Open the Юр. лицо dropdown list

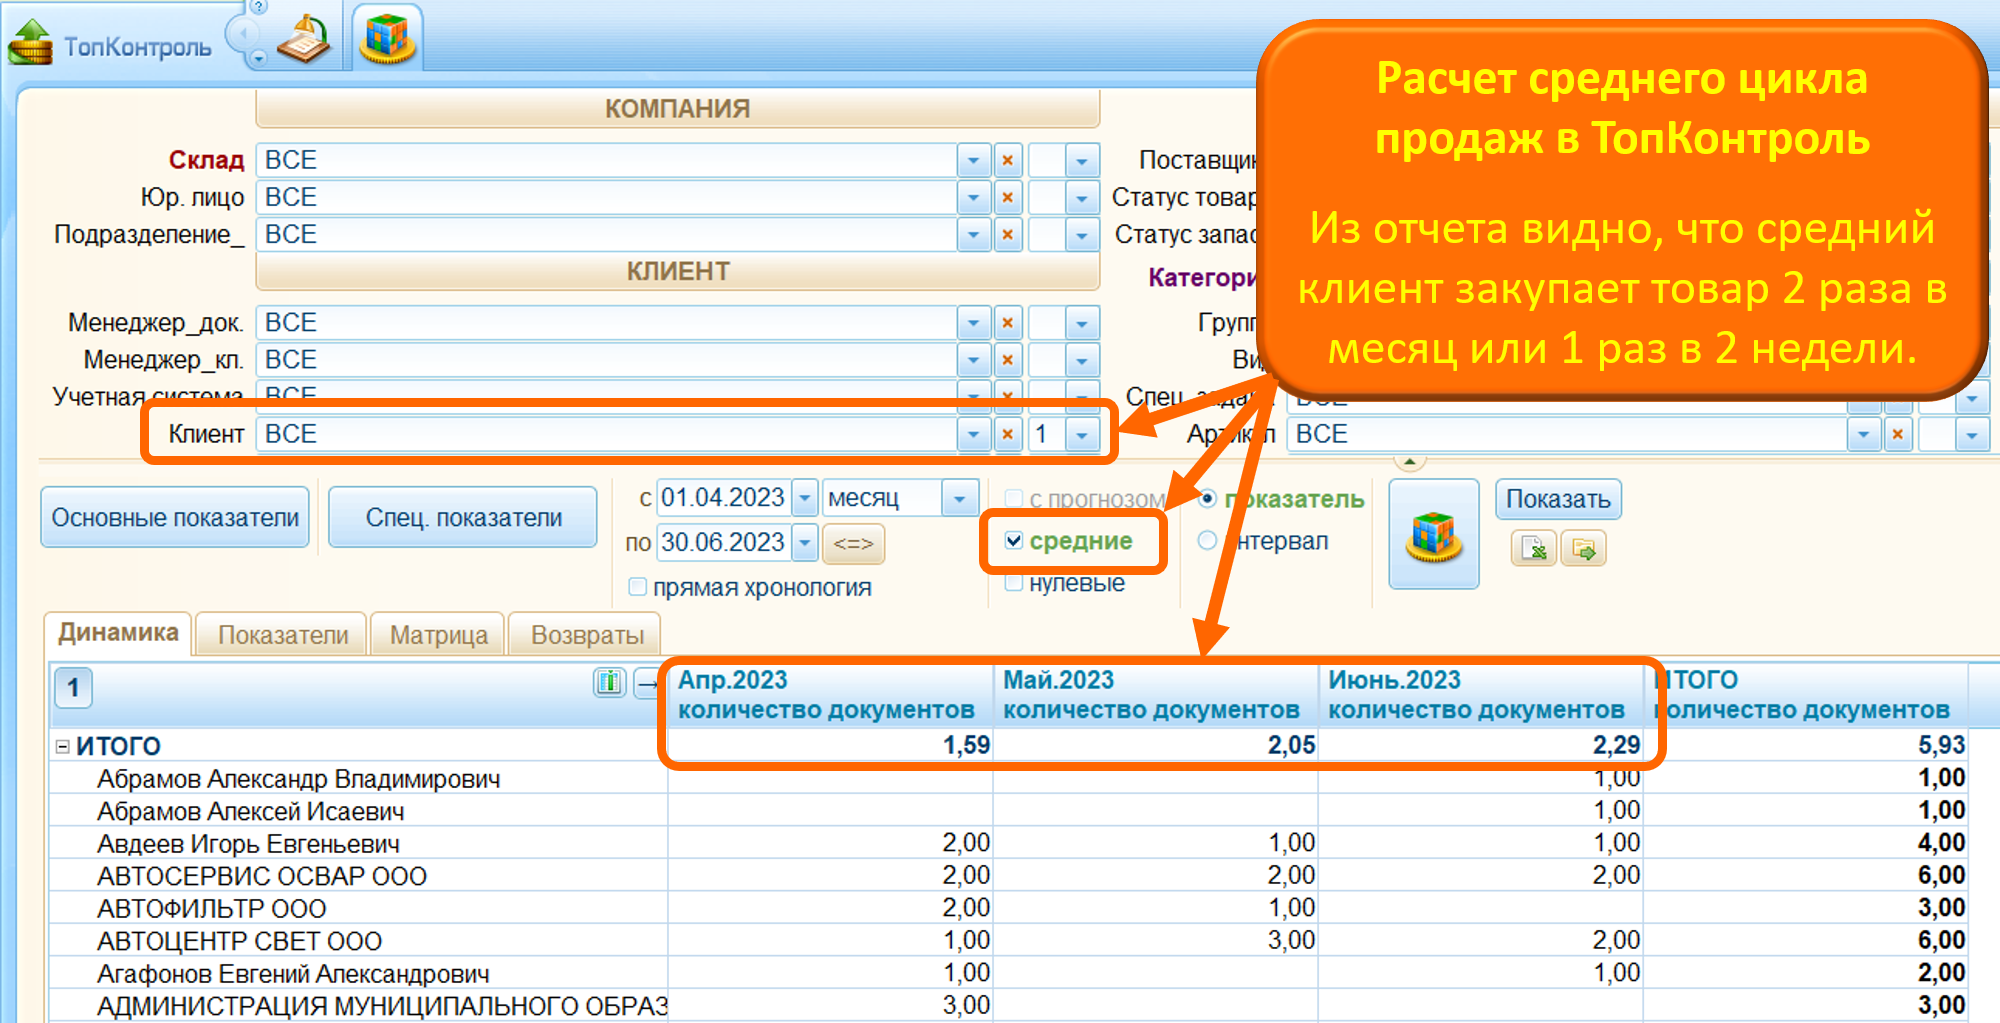tap(973, 197)
